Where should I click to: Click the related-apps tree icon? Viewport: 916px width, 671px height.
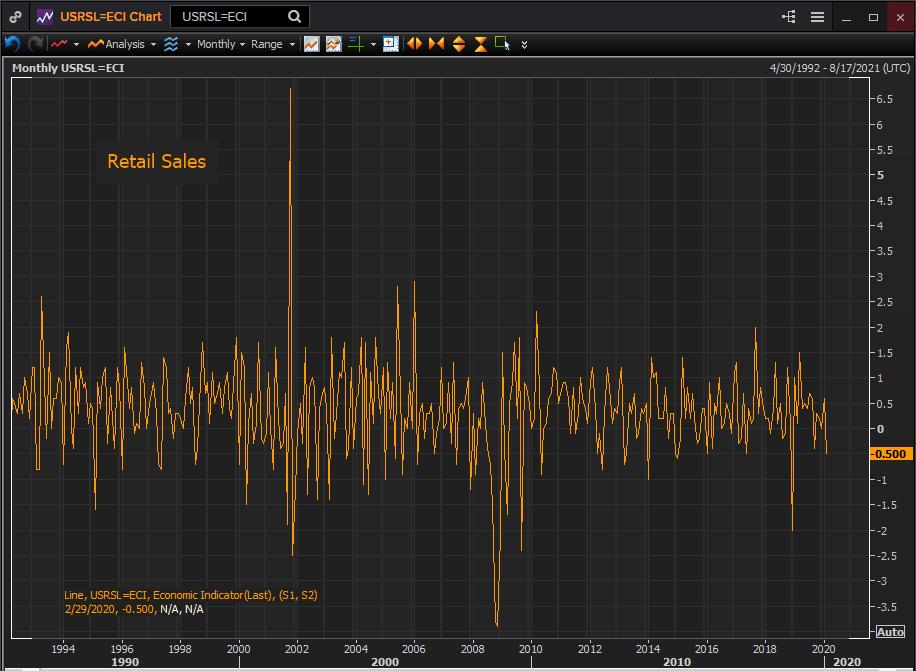[x=789, y=17]
